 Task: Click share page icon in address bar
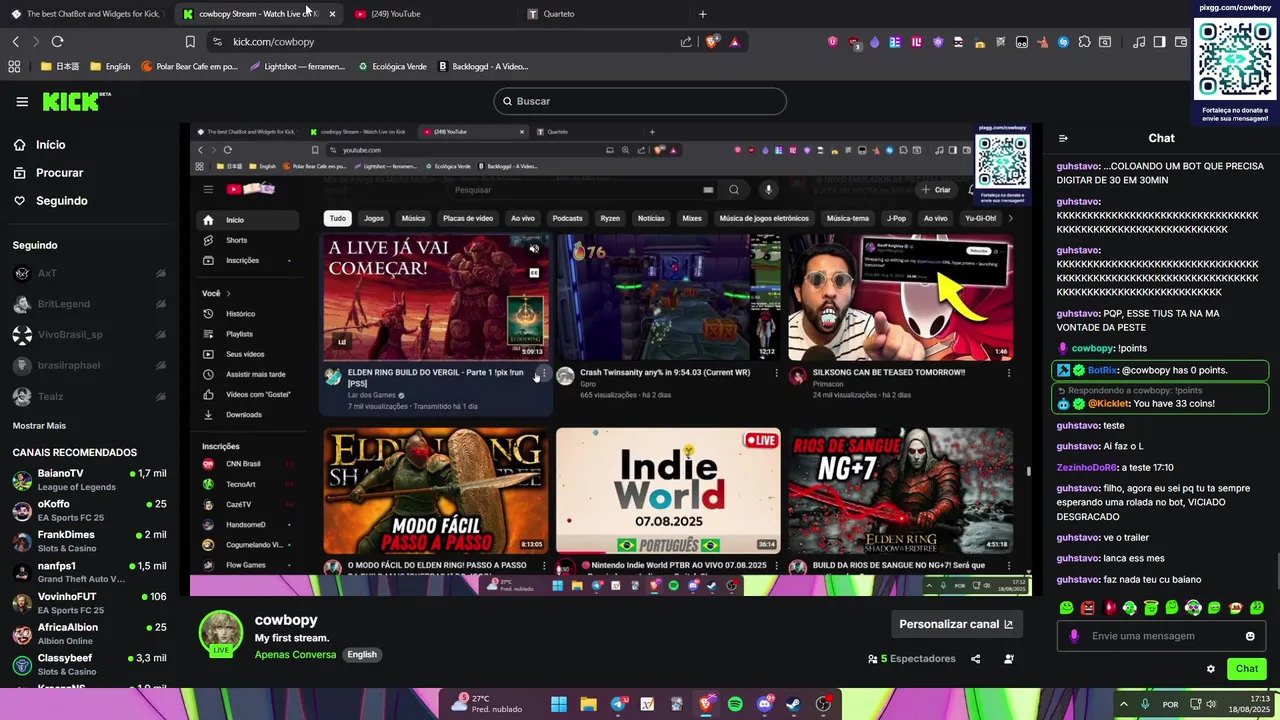[x=686, y=42]
